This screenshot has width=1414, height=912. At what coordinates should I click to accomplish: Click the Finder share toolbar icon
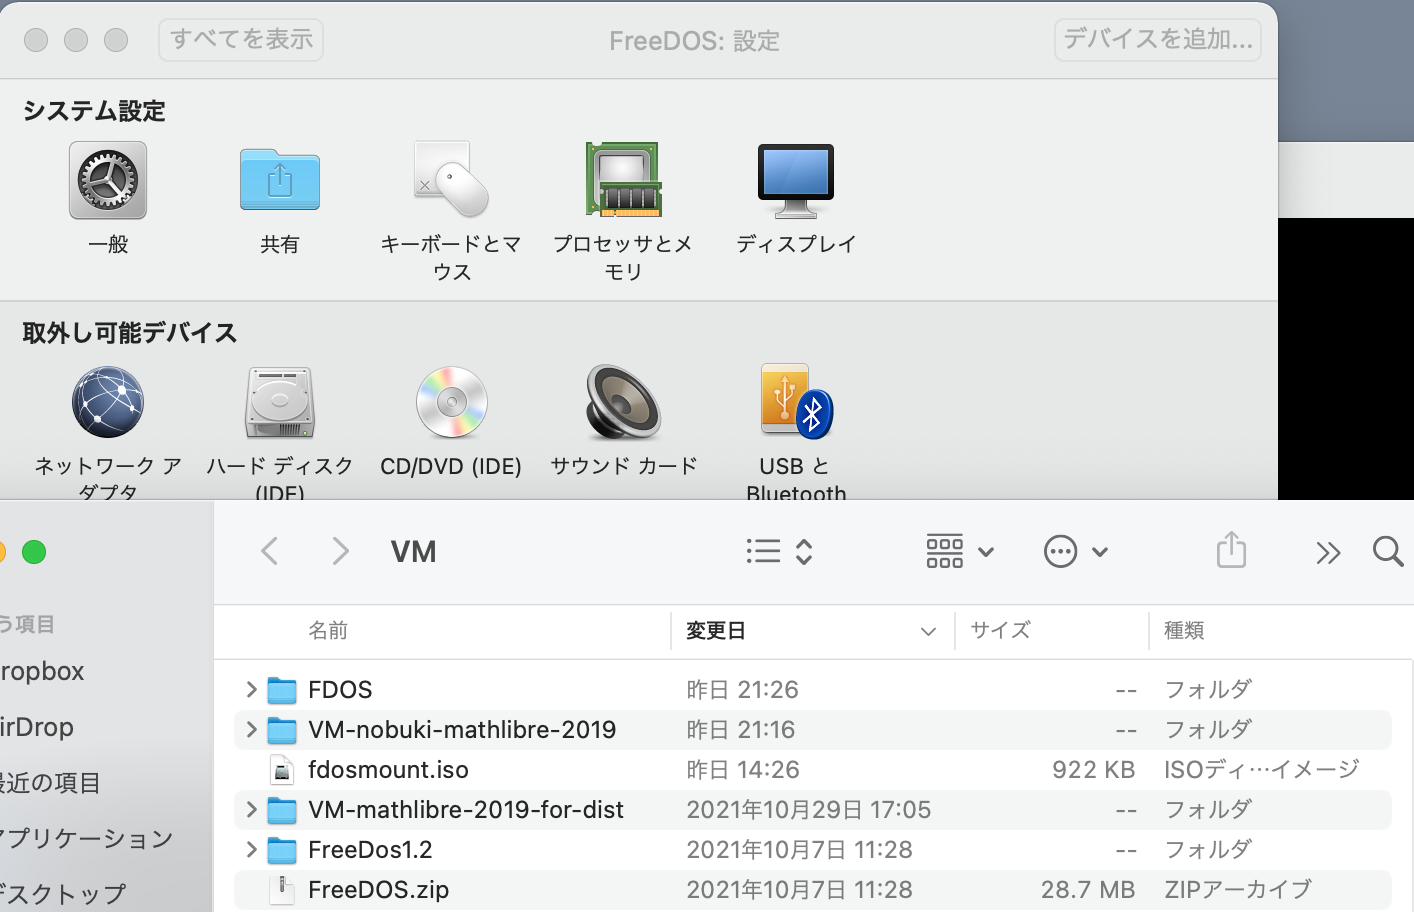click(x=1231, y=551)
